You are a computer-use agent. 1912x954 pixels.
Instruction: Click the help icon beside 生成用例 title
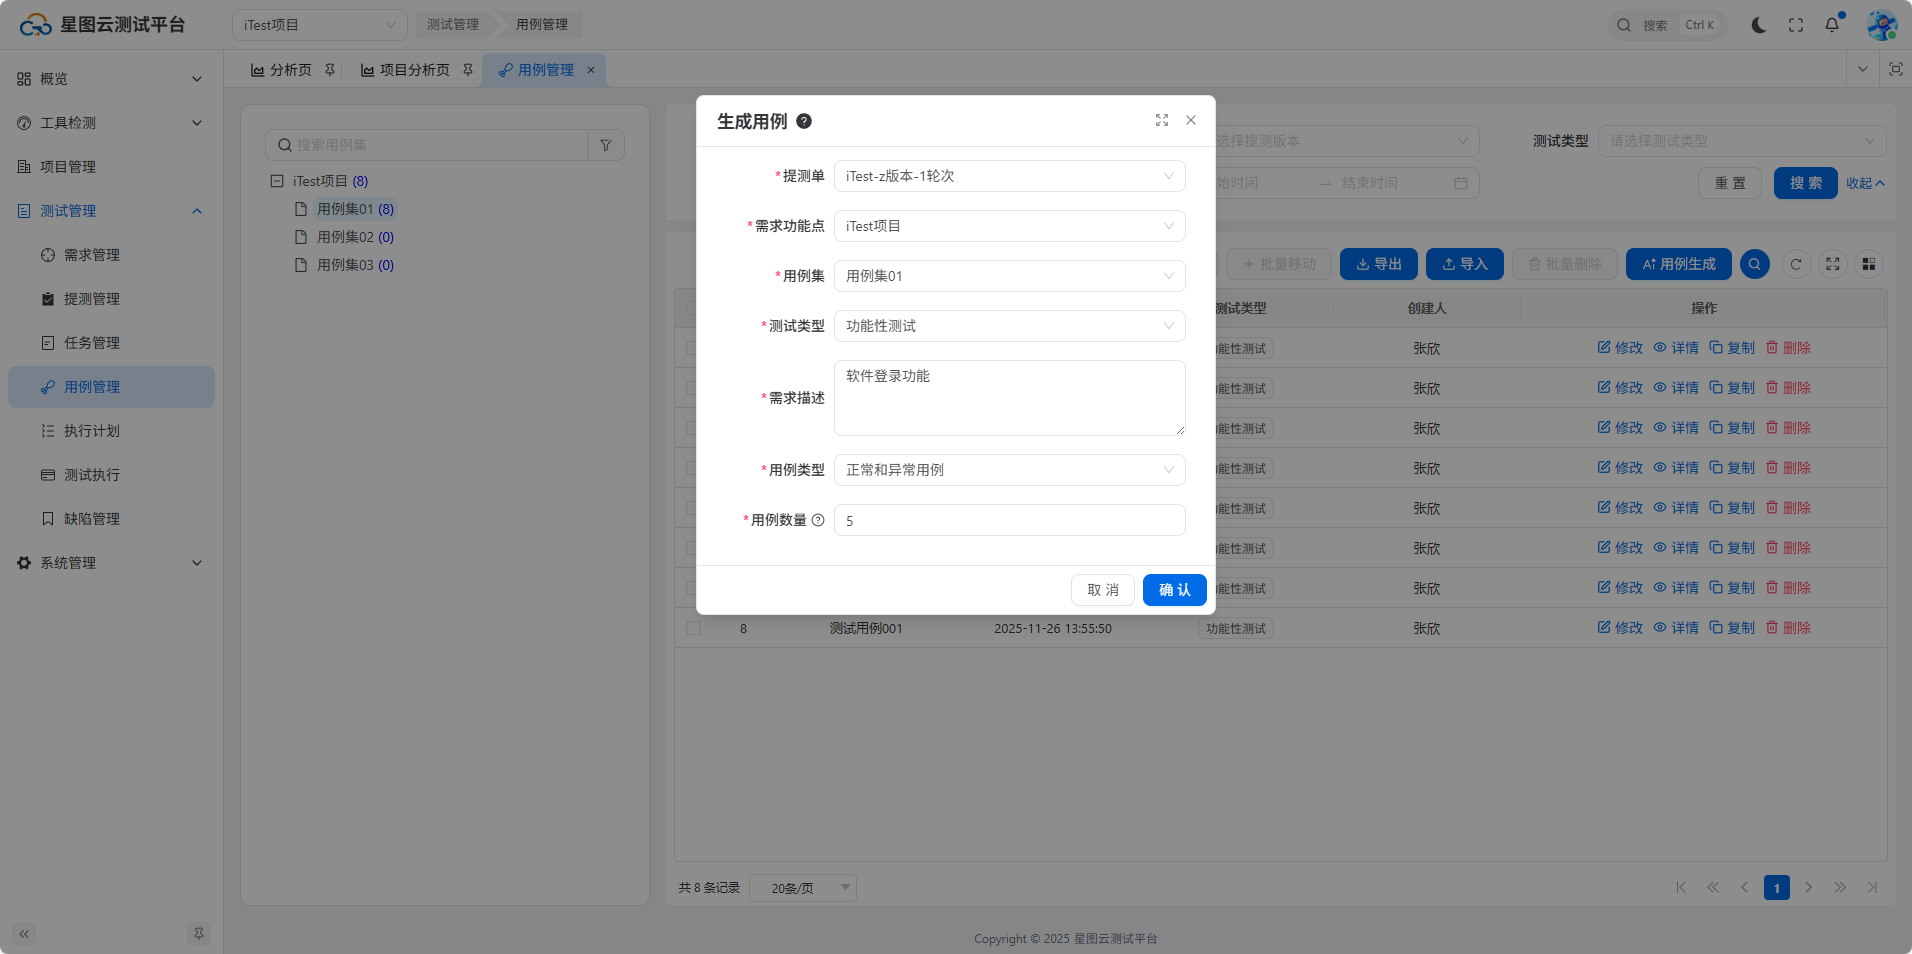click(x=804, y=121)
